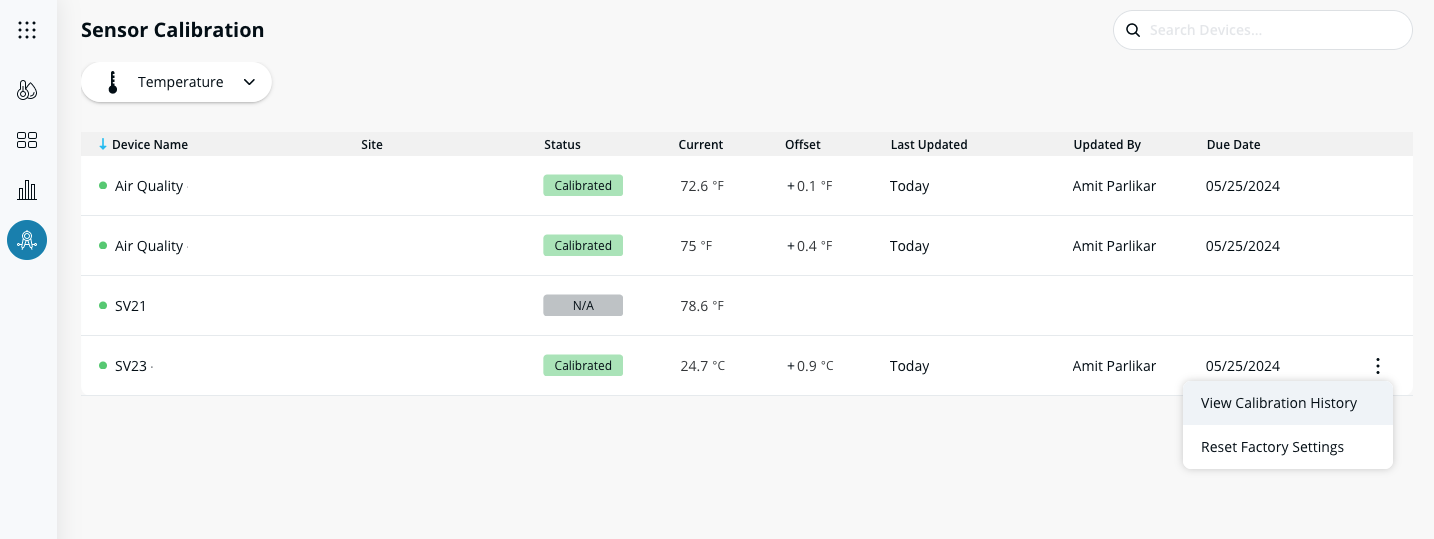The image size is (1434, 539).
Task: Choose Reset Factory Settings option
Action: point(1272,447)
